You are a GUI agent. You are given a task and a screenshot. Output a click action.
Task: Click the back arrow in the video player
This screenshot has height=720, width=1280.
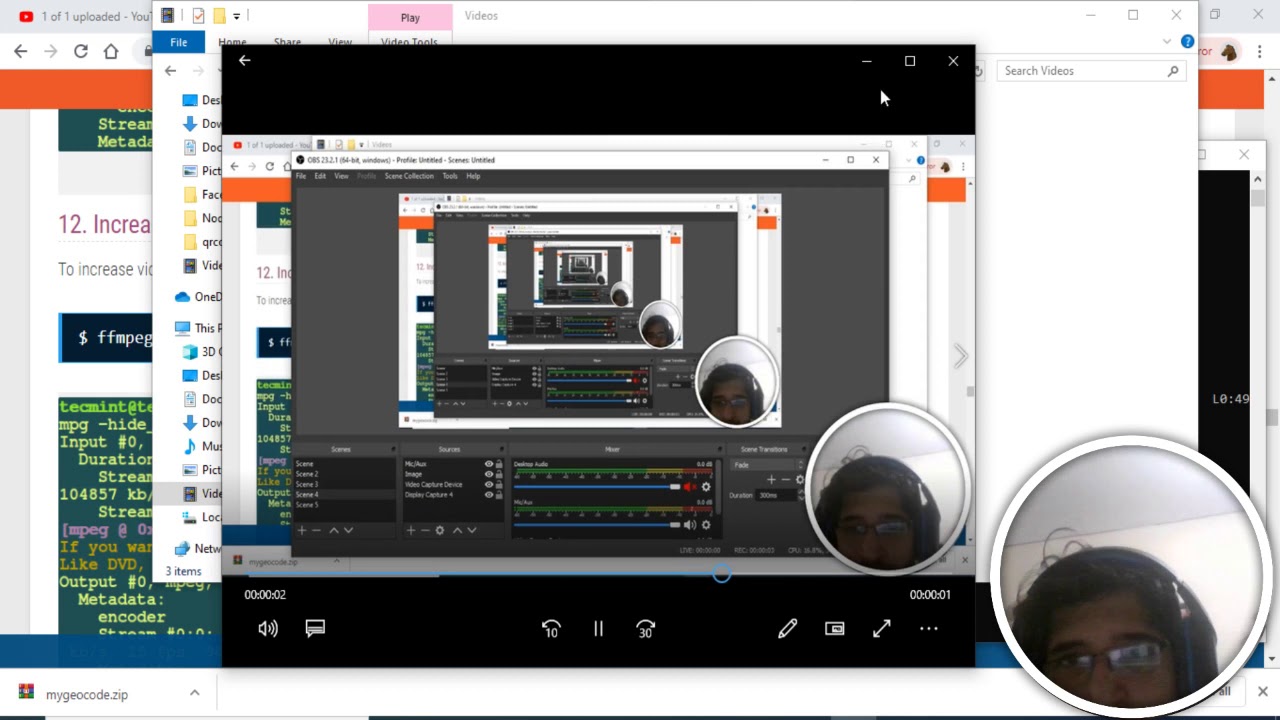[244, 61]
